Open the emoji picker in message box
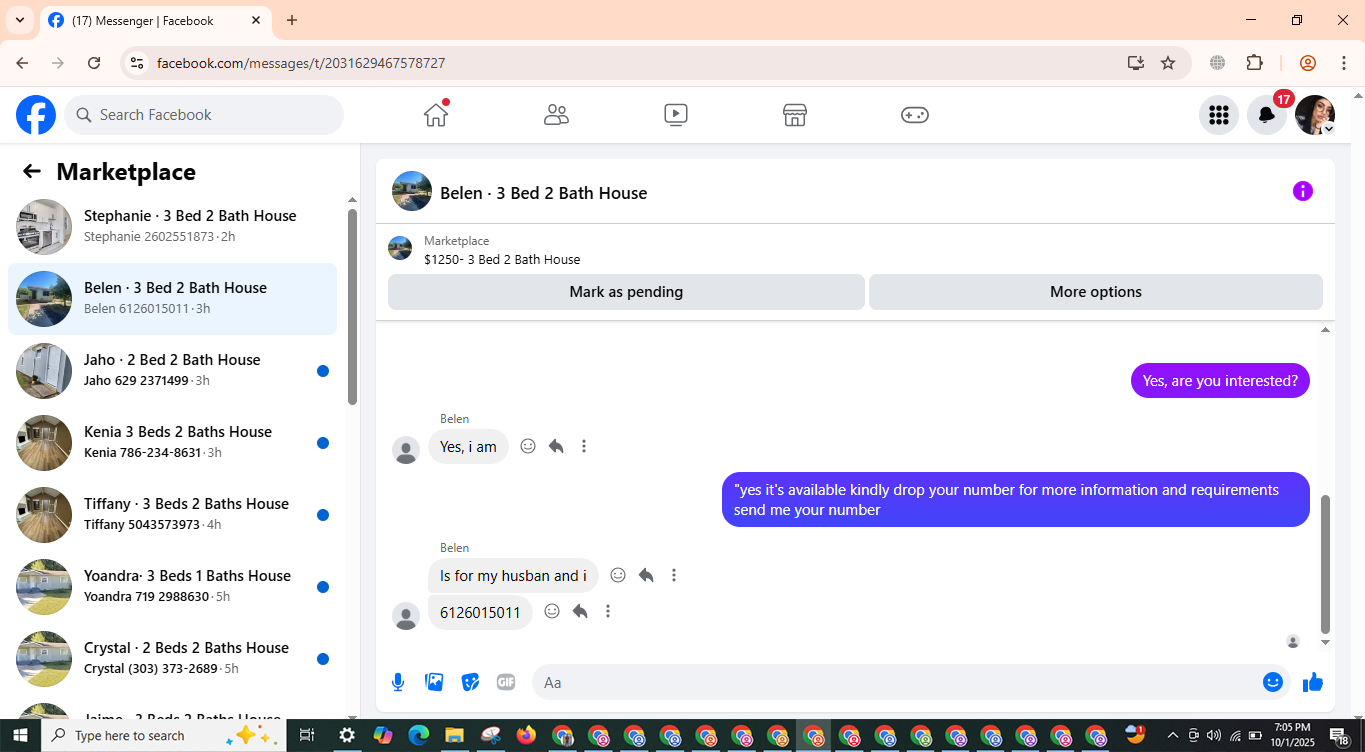Viewport: 1365px width, 752px height. pos(1273,682)
